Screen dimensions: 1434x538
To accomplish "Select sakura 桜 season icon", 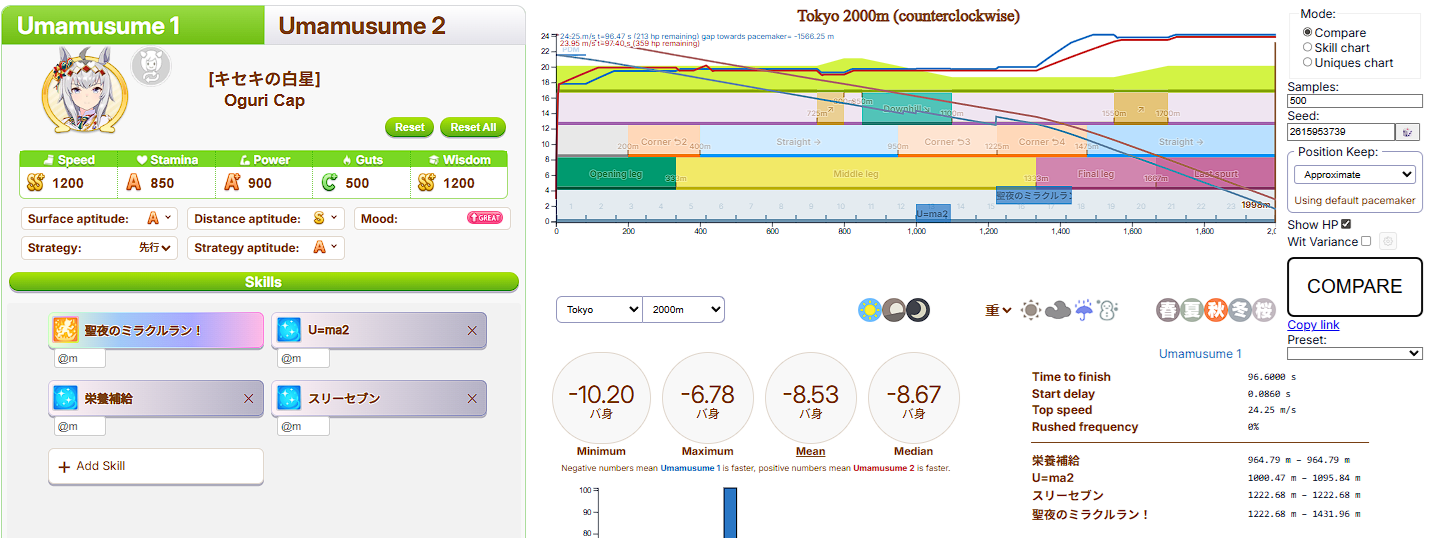I will coord(1264,310).
